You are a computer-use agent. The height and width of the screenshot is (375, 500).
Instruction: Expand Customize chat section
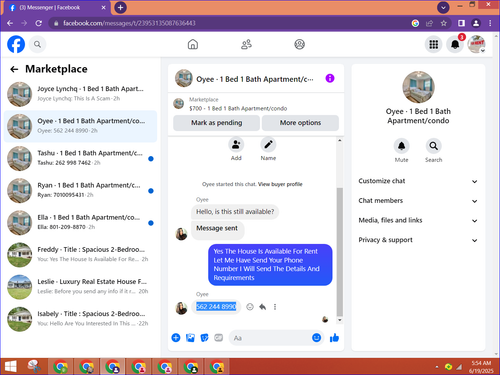point(418,181)
